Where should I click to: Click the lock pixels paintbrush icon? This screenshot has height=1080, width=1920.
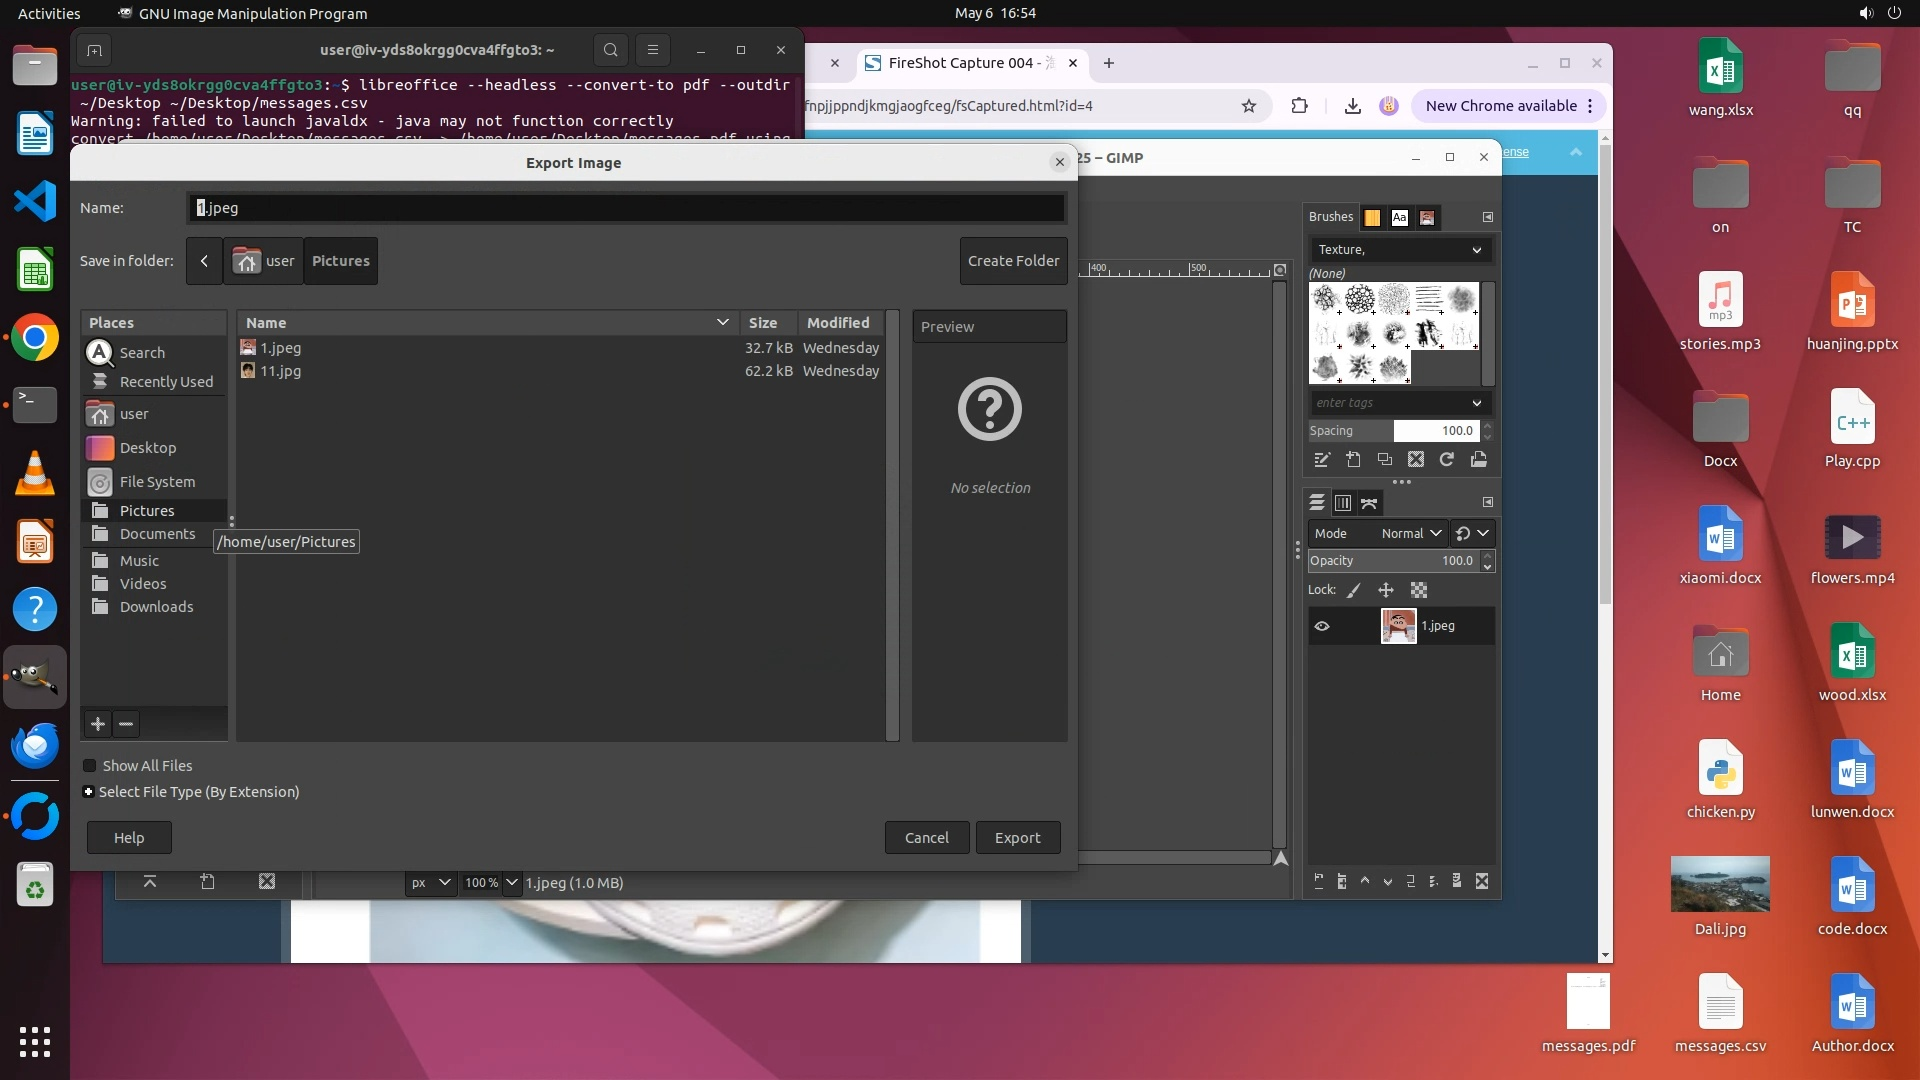(1354, 590)
